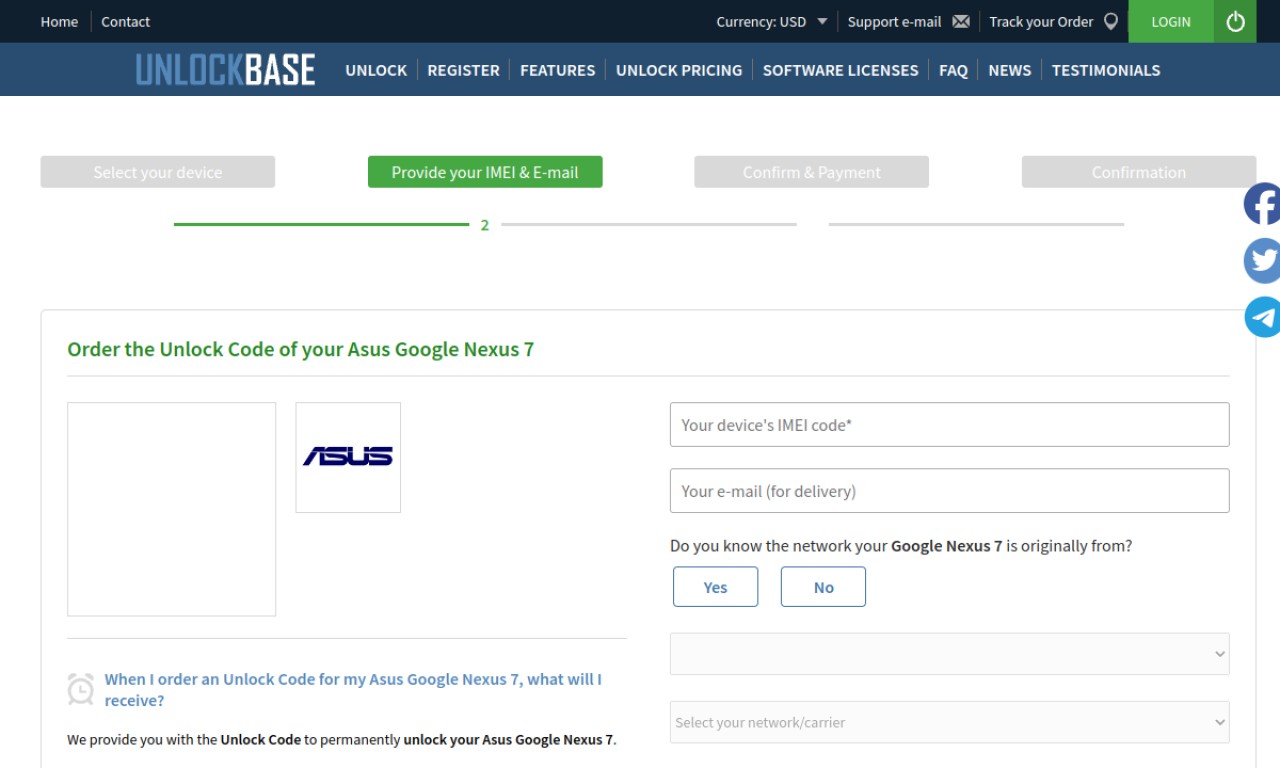Screen dimensions: 1280x768
Task: Open the Testimonials menu item
Action: (x=1106, y=70)
